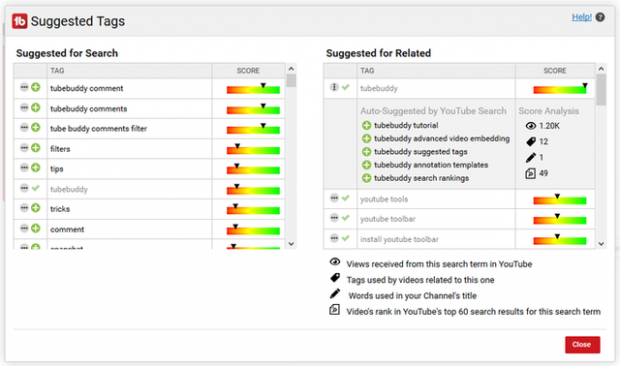Expand details for 'tubebuddy comments' row
The height and width of the screenshot is (366, 620).
pos(24,108)
